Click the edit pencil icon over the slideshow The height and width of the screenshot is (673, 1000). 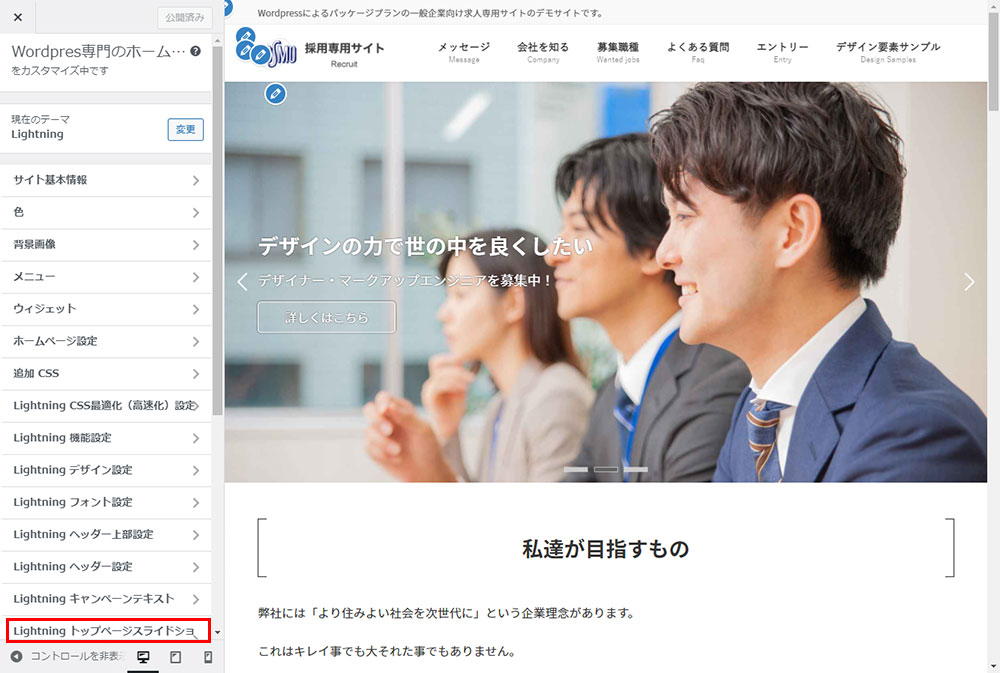tap(276, 94)
